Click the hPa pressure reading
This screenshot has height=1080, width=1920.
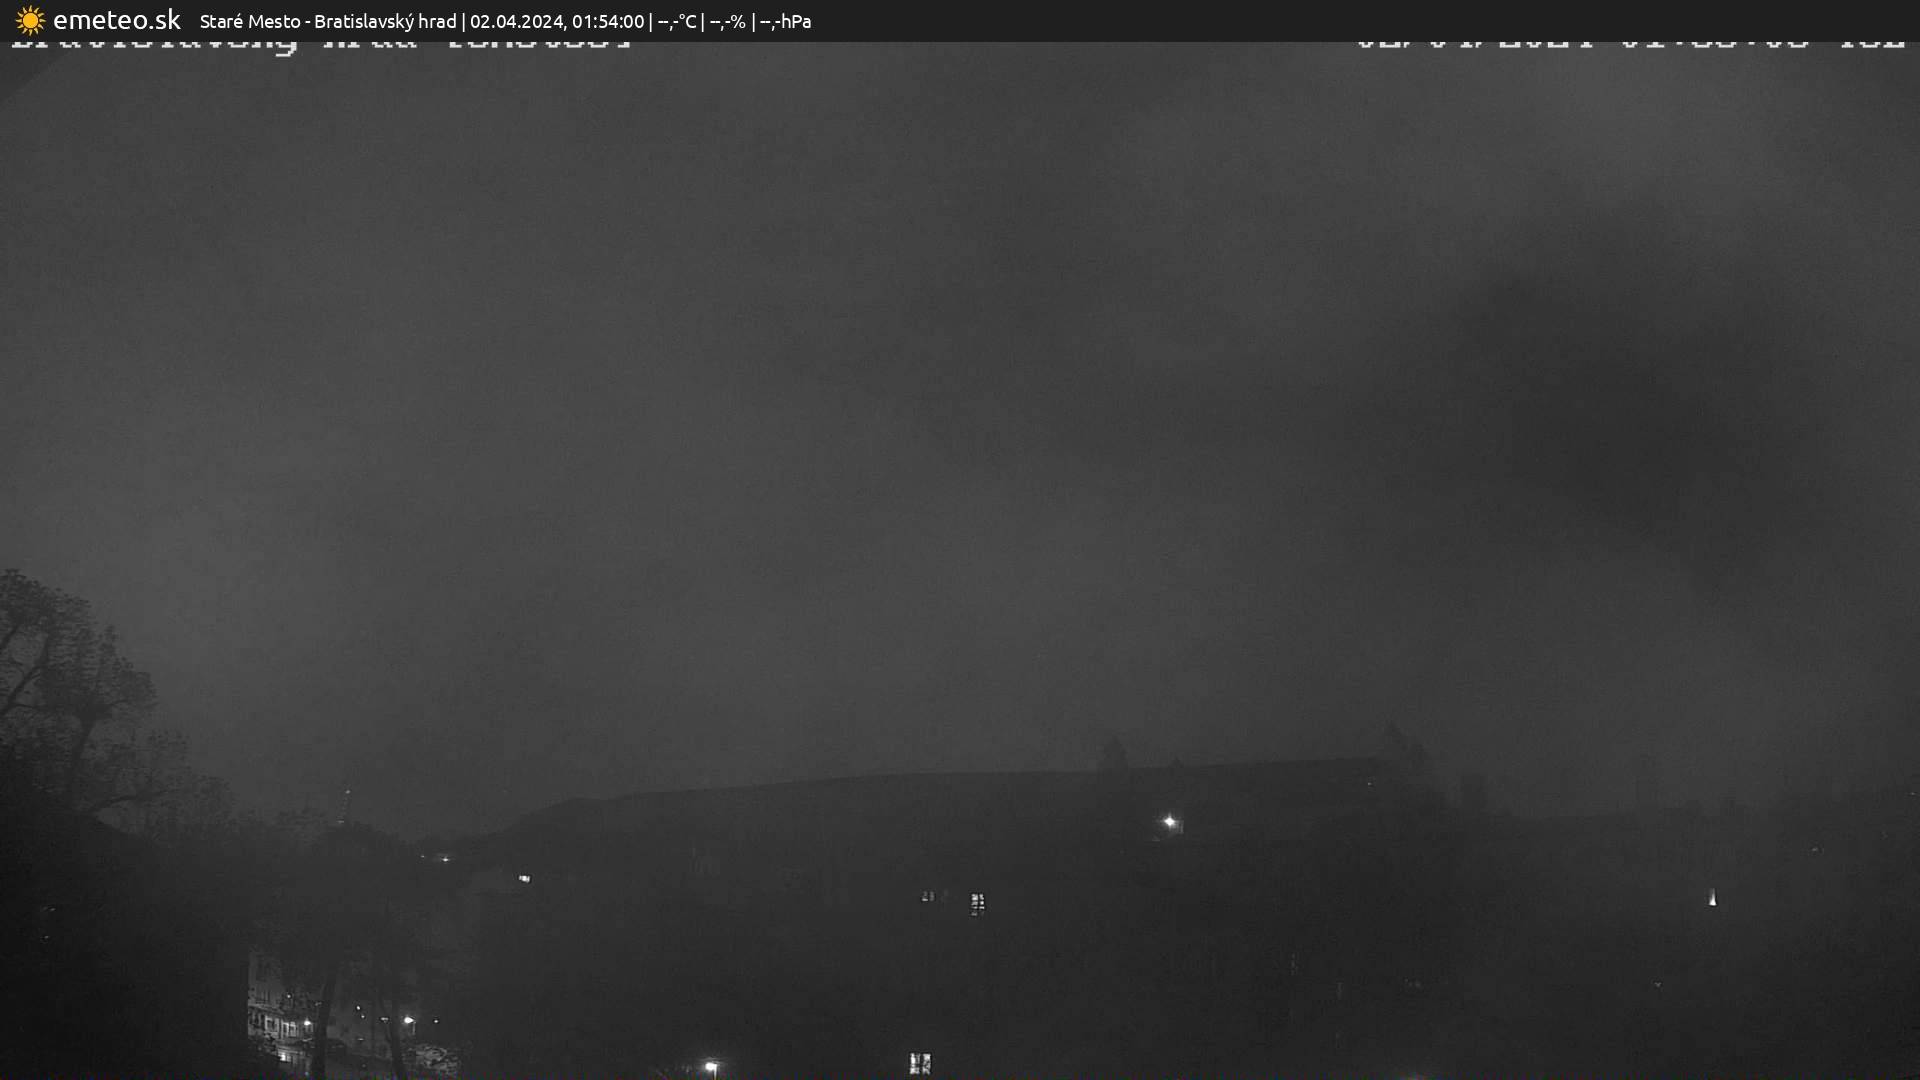point(785,21)
